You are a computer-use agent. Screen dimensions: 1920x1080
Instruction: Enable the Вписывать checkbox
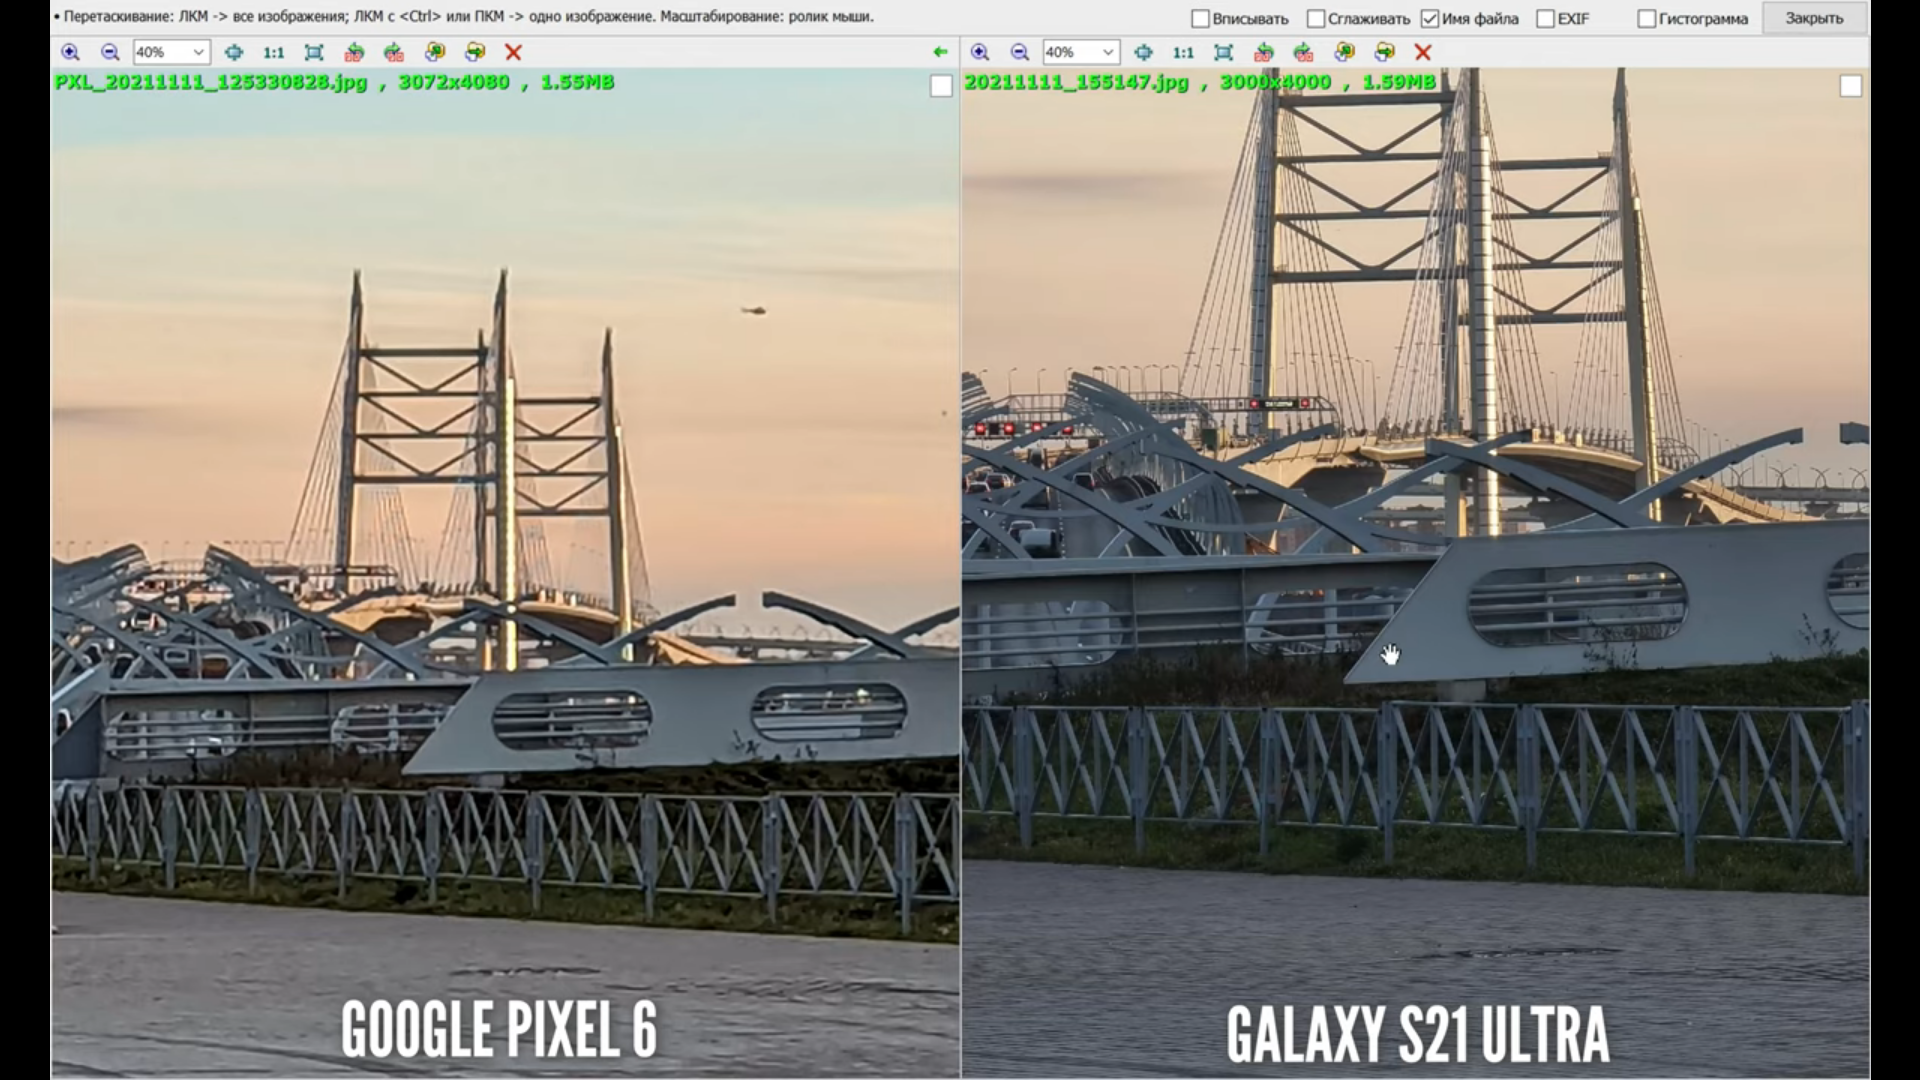(x=1200, y=19)
